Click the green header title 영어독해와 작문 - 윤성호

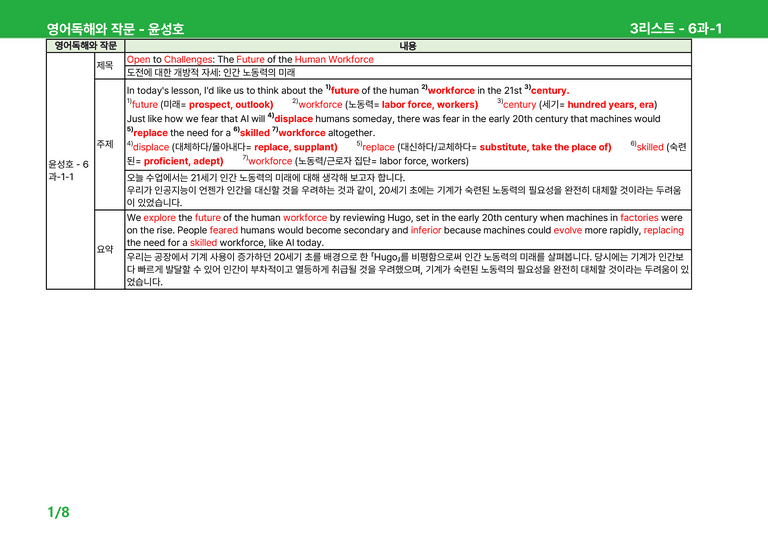coord(115,29)
